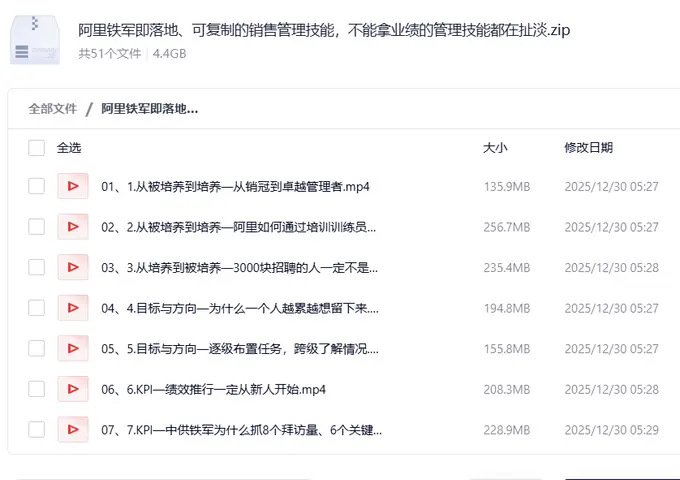Check the box for file 02 阿里如何通过培训
The width and height of the screenshot is (680, 480).
(x=36, y=227)
